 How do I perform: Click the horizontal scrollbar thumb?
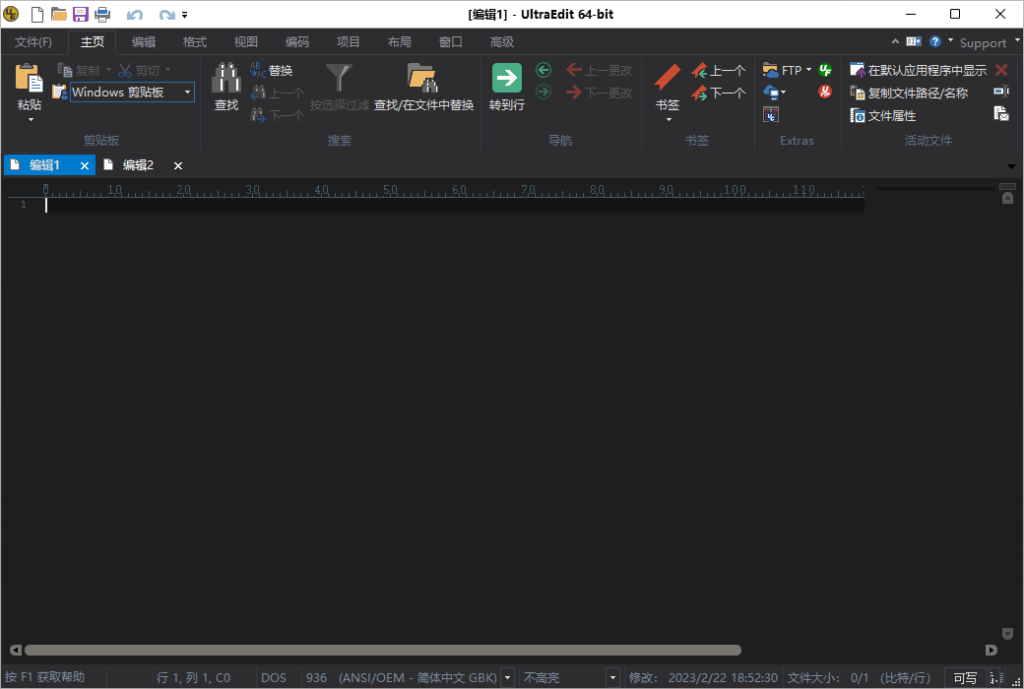[383, 650]
